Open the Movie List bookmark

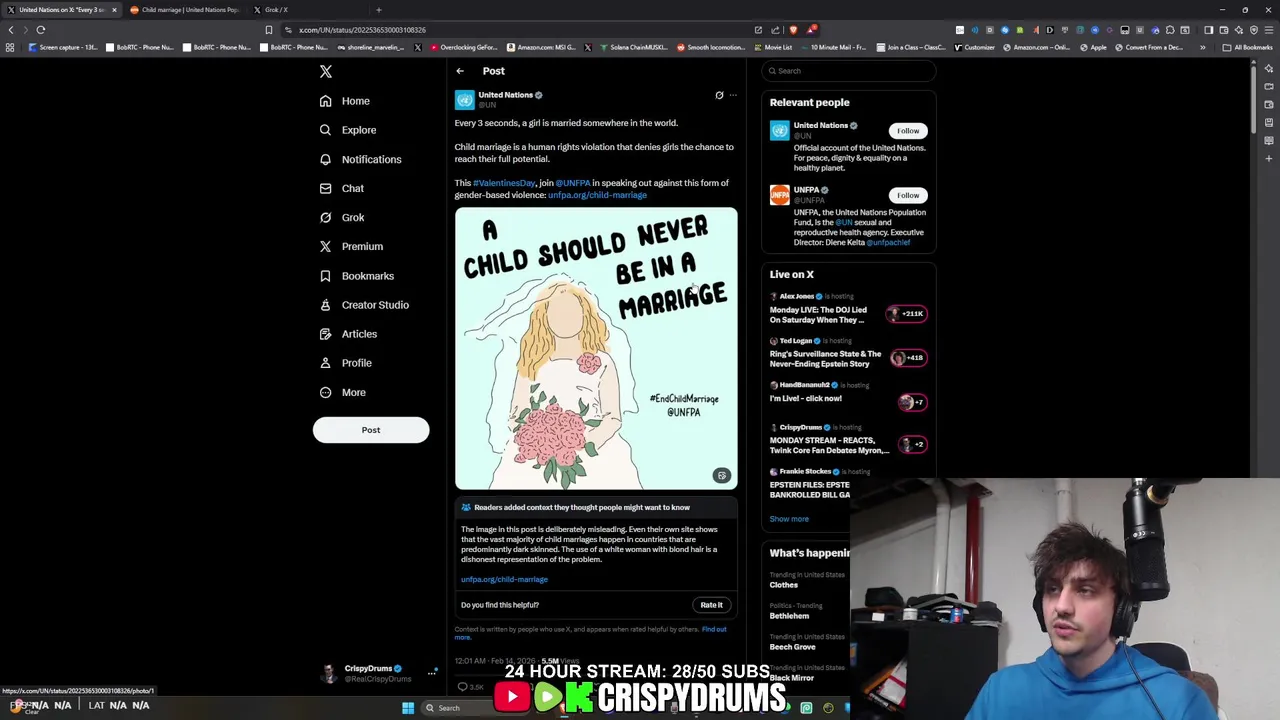[x=773, y=47]
